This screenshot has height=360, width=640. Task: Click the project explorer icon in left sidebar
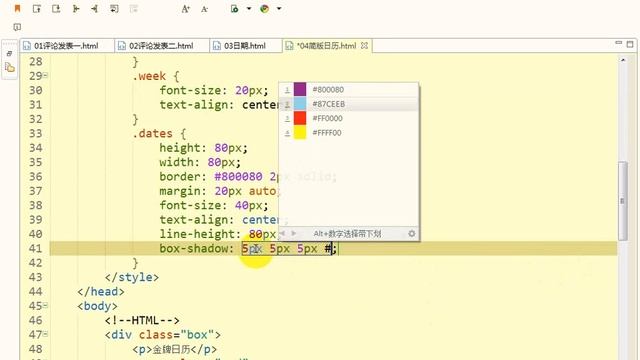click(x=9, y=68)
